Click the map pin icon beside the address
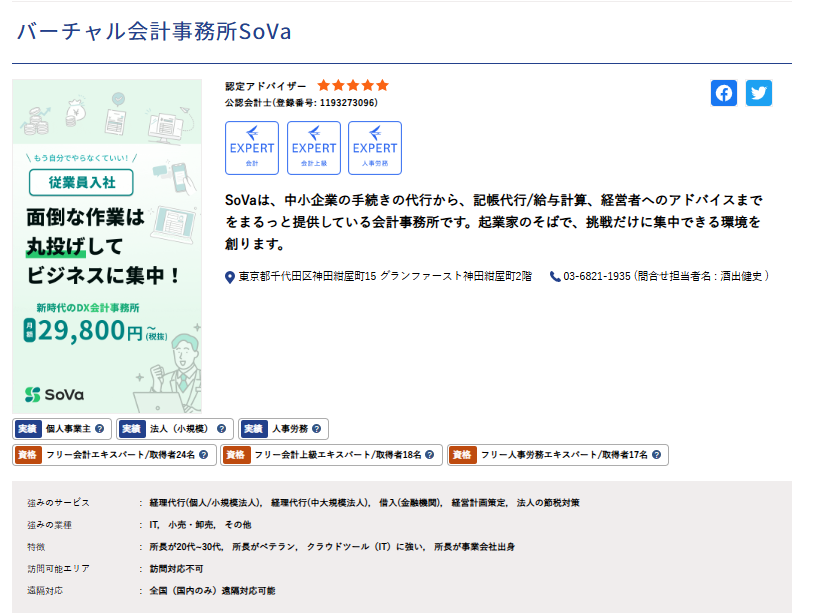 [230, 276]
